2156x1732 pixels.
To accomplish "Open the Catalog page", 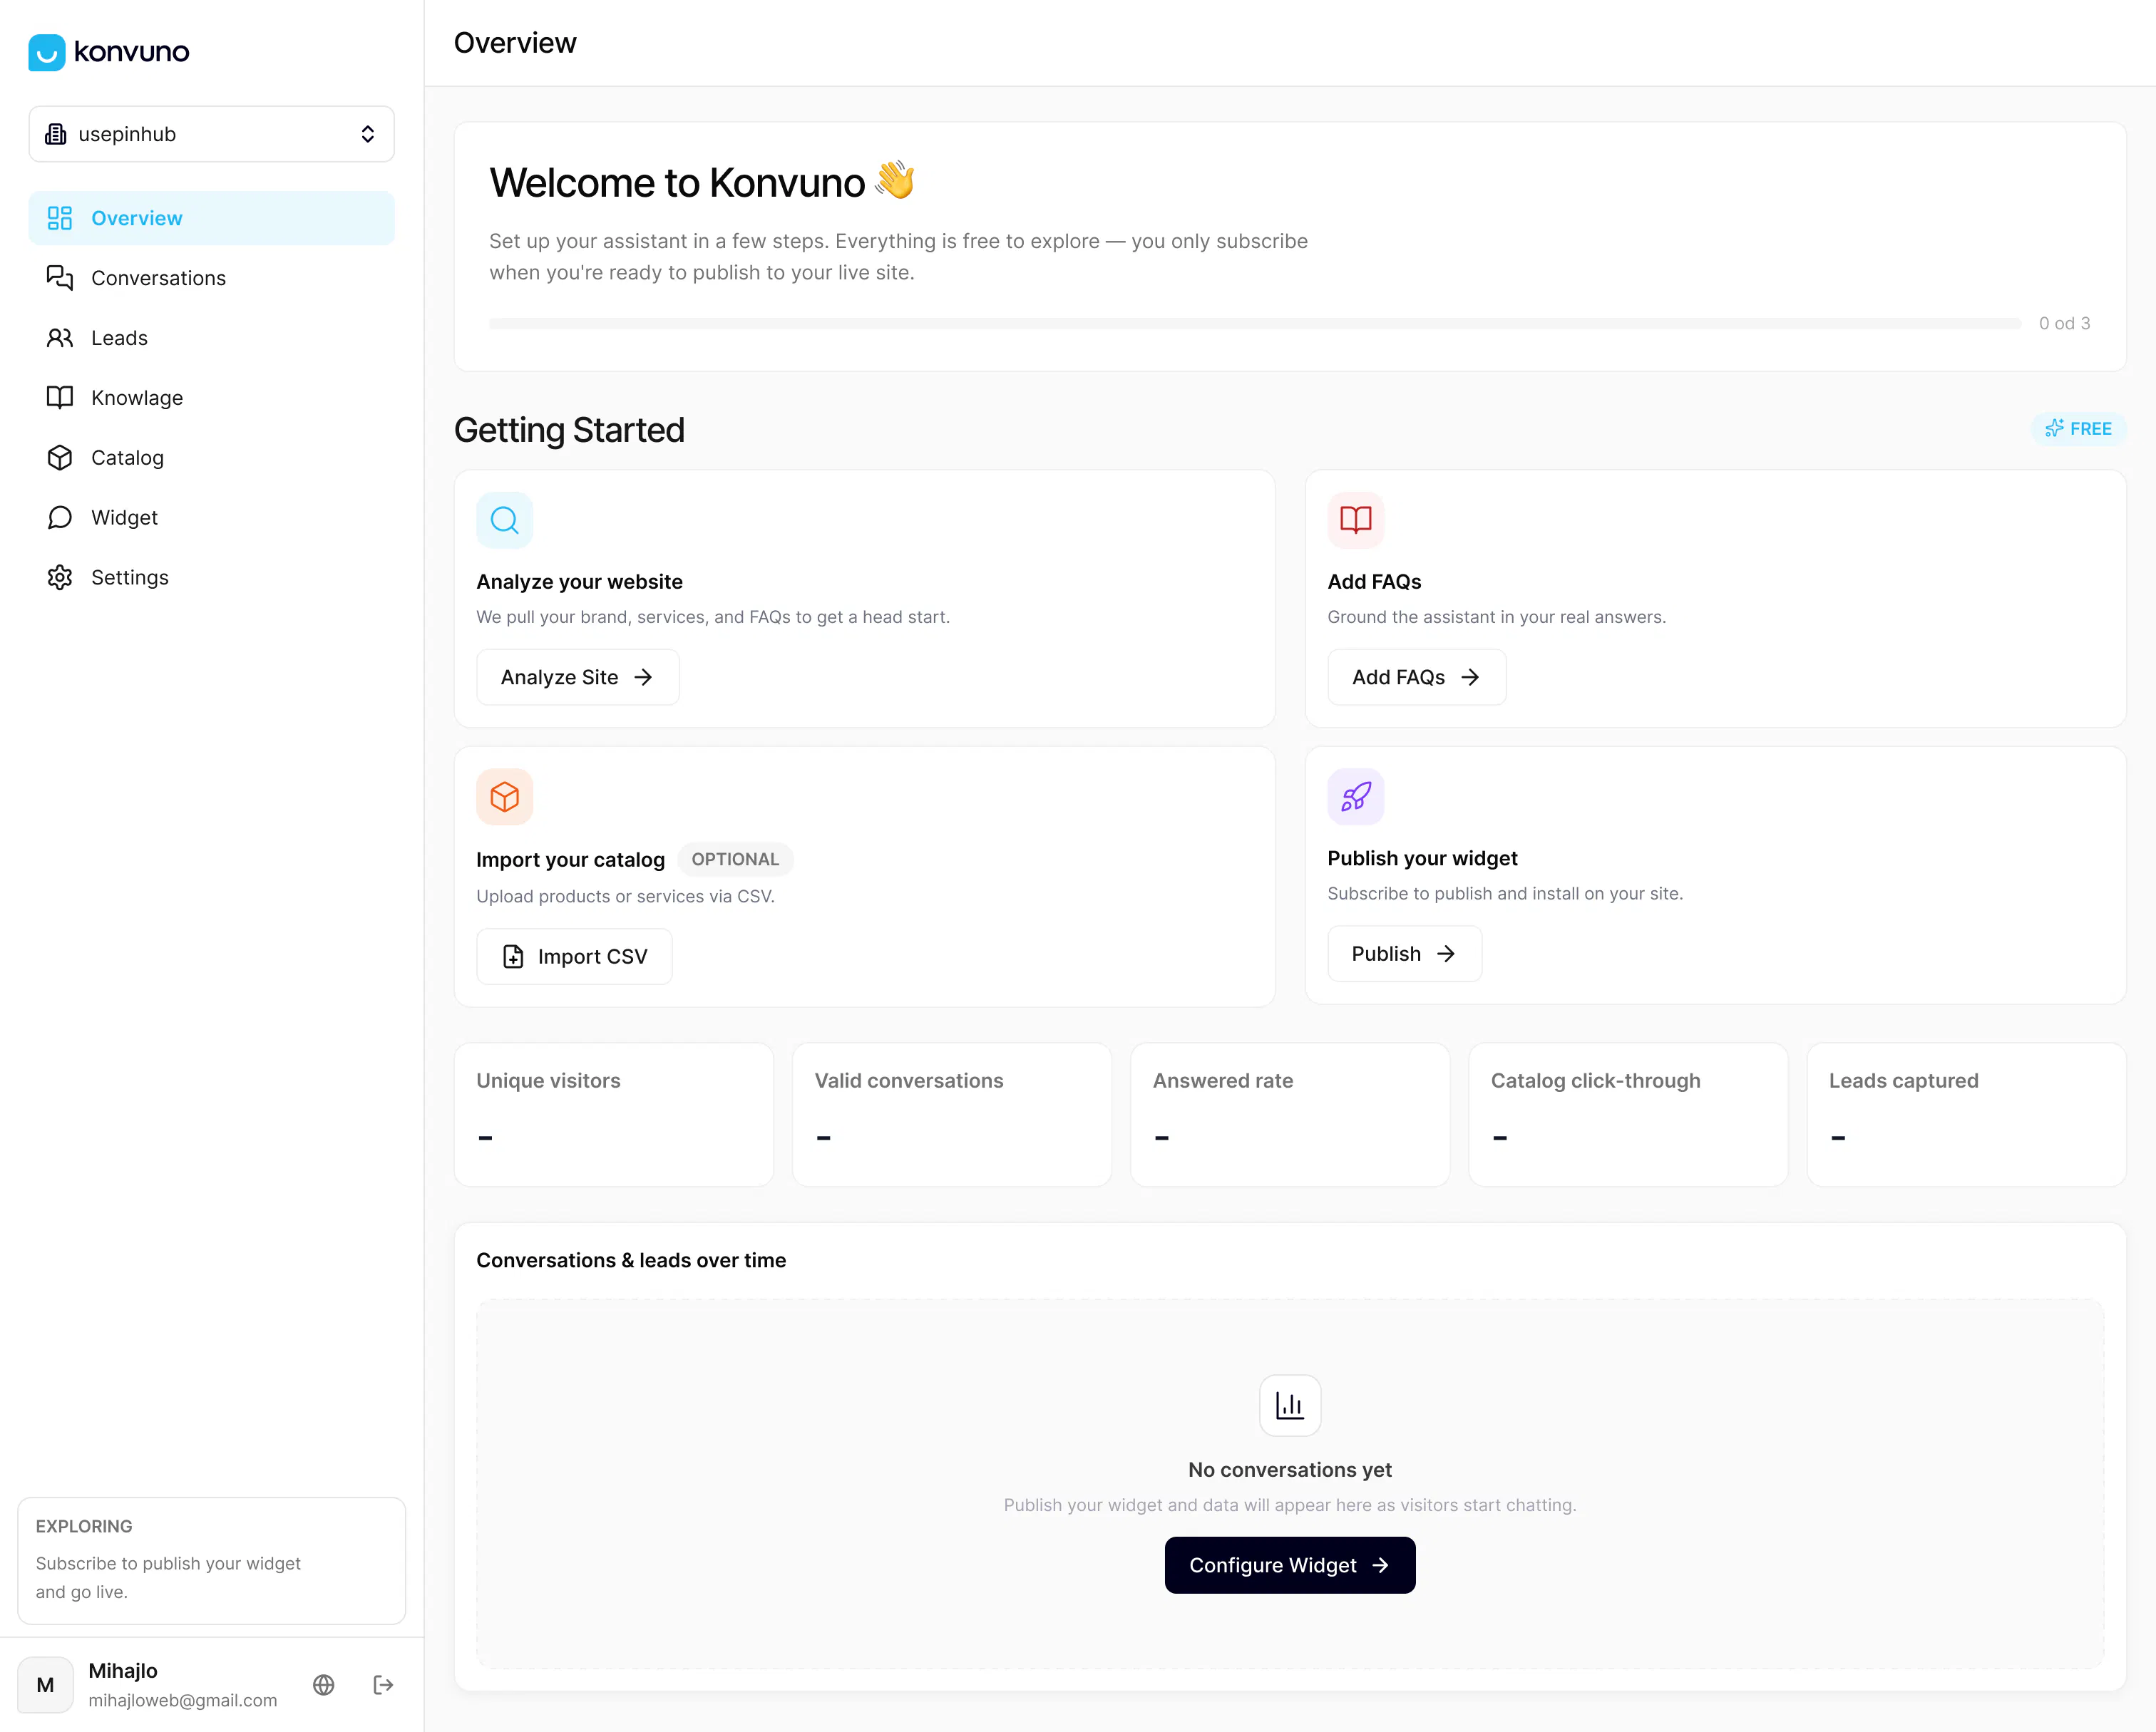I will pos(211,458).
